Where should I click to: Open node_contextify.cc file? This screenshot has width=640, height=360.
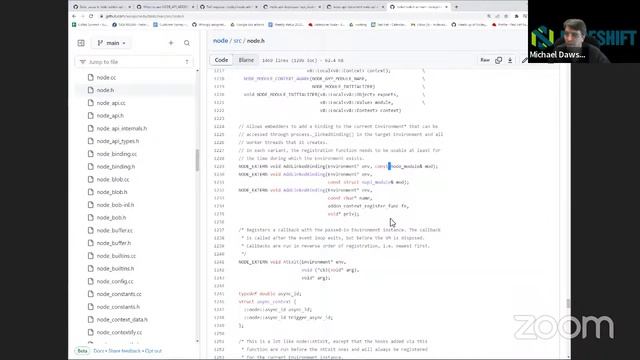click(x=119, y=332)
